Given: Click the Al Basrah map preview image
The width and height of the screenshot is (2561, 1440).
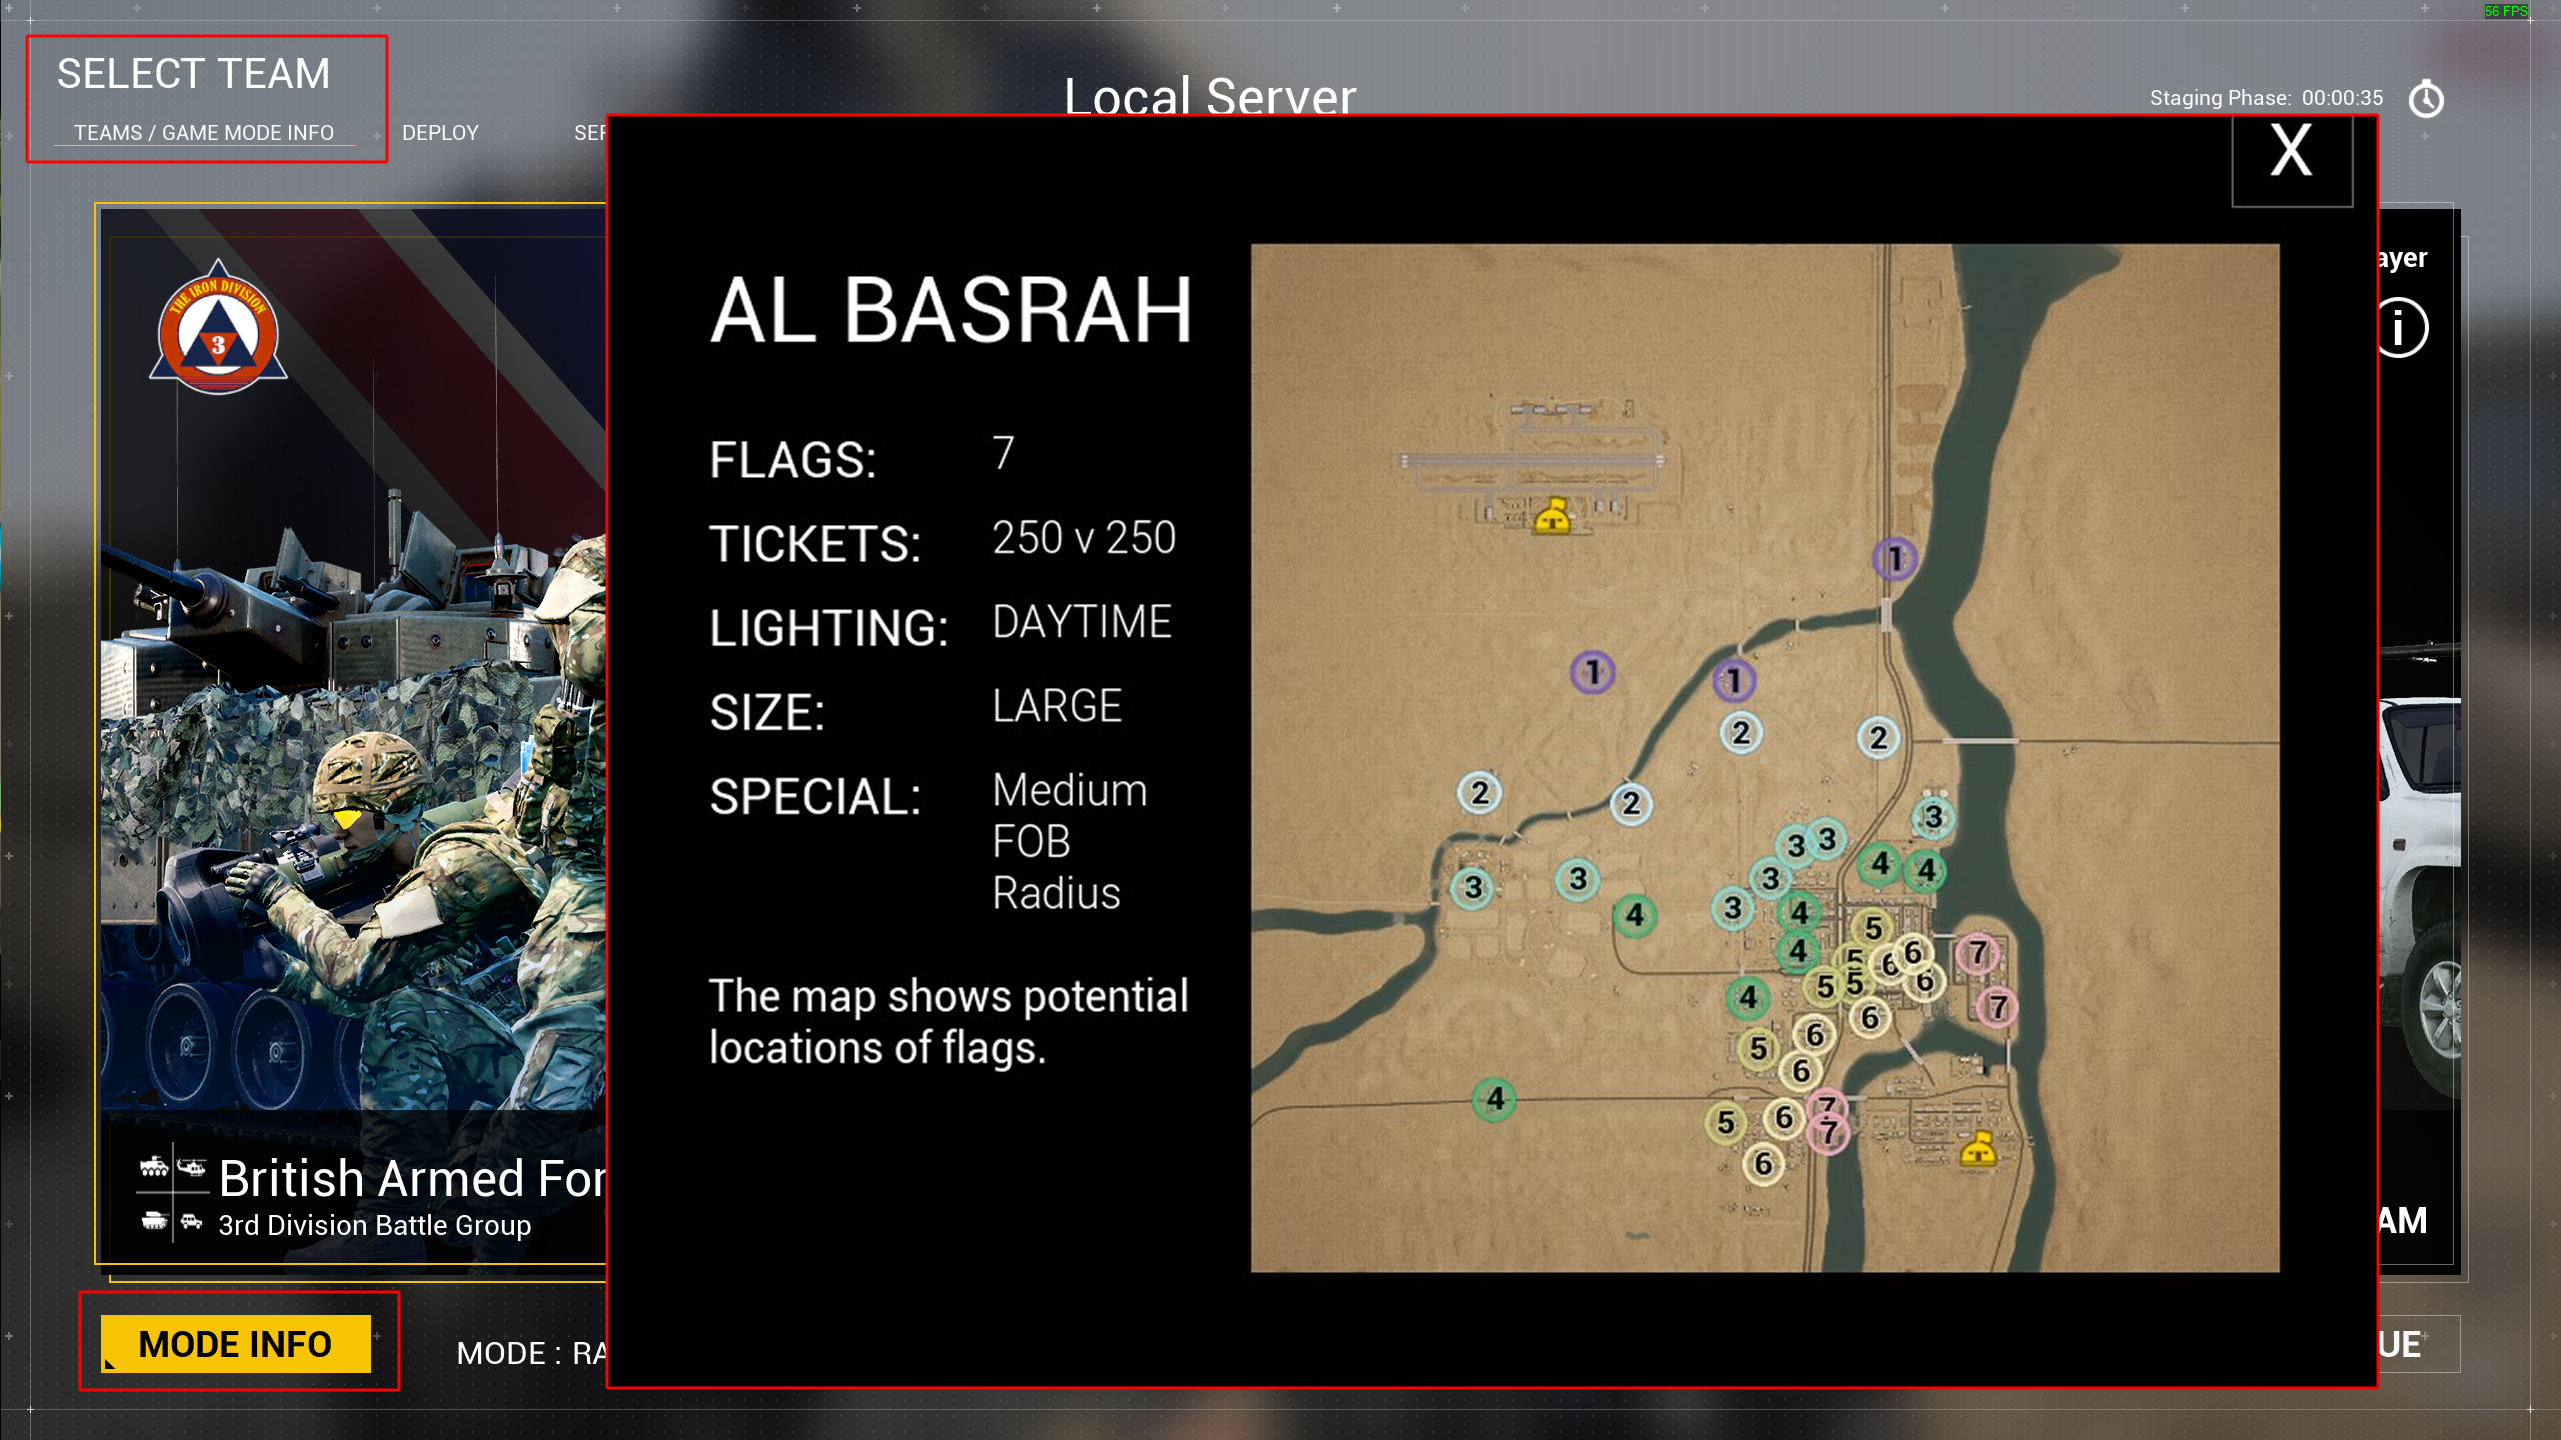Looking at the screenshot, I should point(1765,758).
